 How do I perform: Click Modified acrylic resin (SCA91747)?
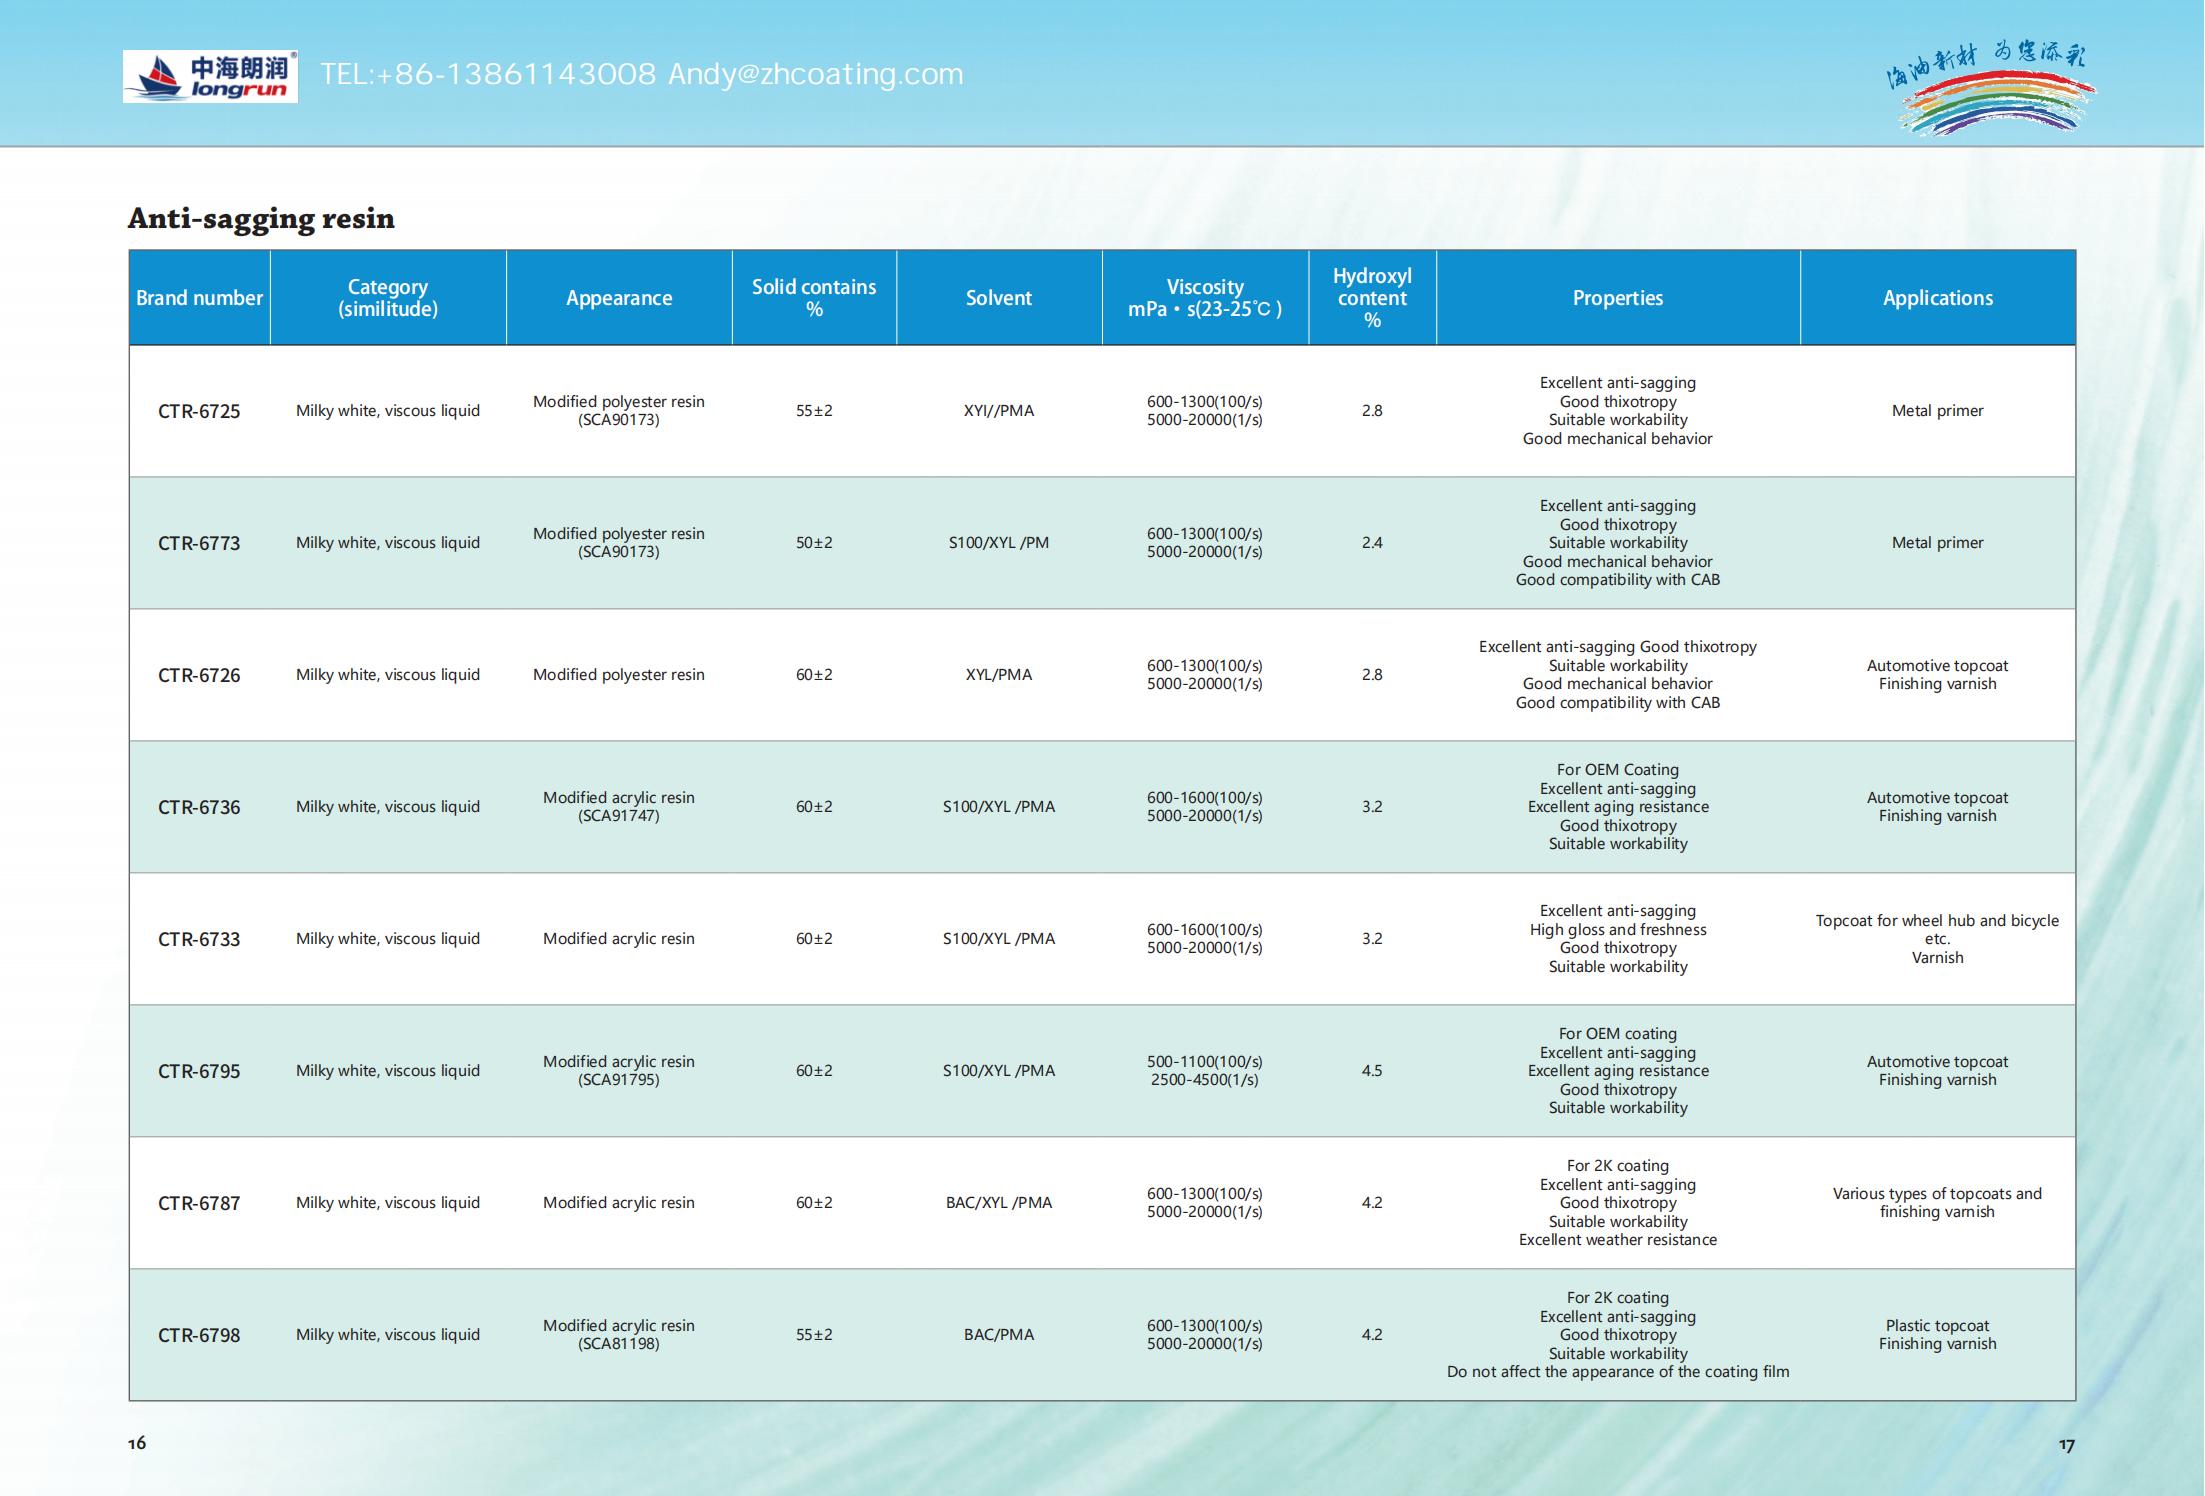(x=619, y=807)
